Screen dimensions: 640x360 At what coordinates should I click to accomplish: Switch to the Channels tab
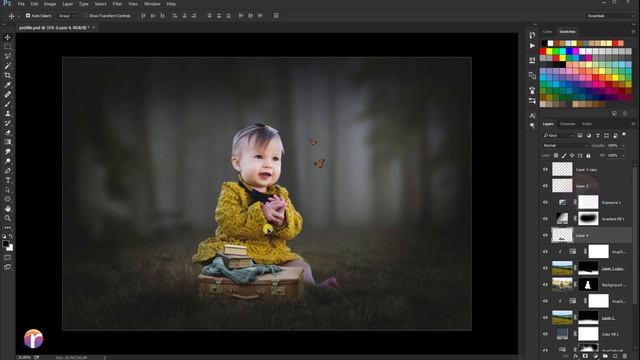[x=567, y=124]
